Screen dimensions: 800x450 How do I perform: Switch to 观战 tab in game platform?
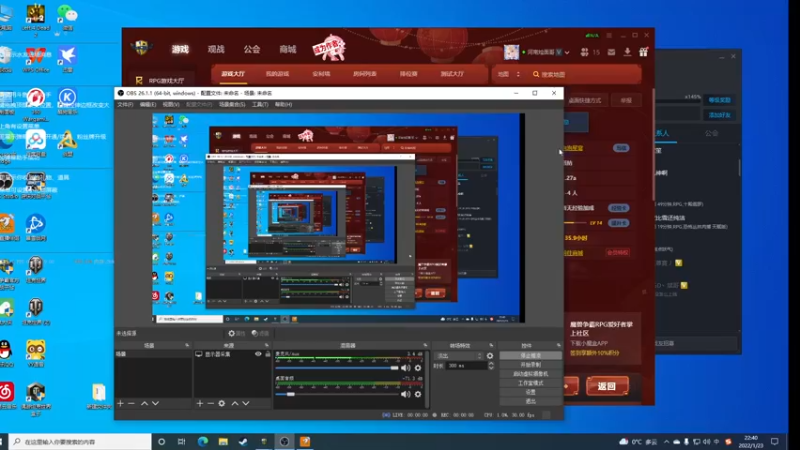[216, 49]
